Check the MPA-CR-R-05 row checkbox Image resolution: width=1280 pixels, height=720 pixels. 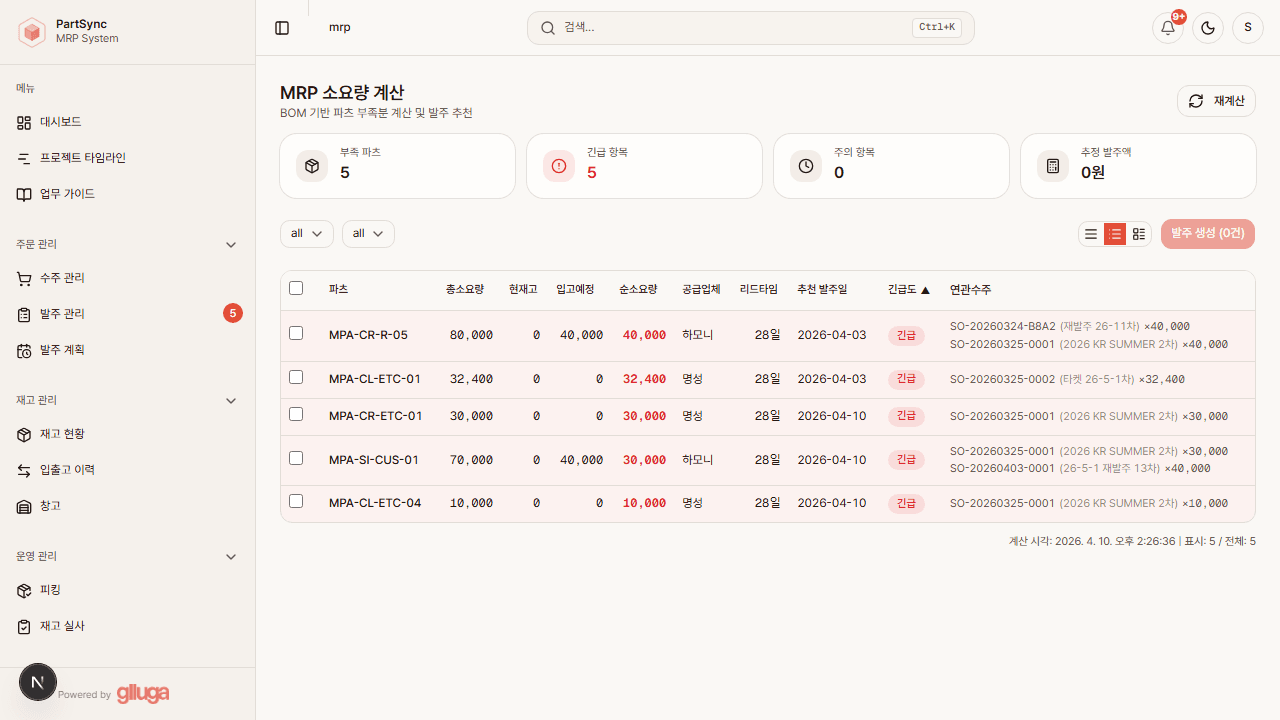click(x=296, y=333)
